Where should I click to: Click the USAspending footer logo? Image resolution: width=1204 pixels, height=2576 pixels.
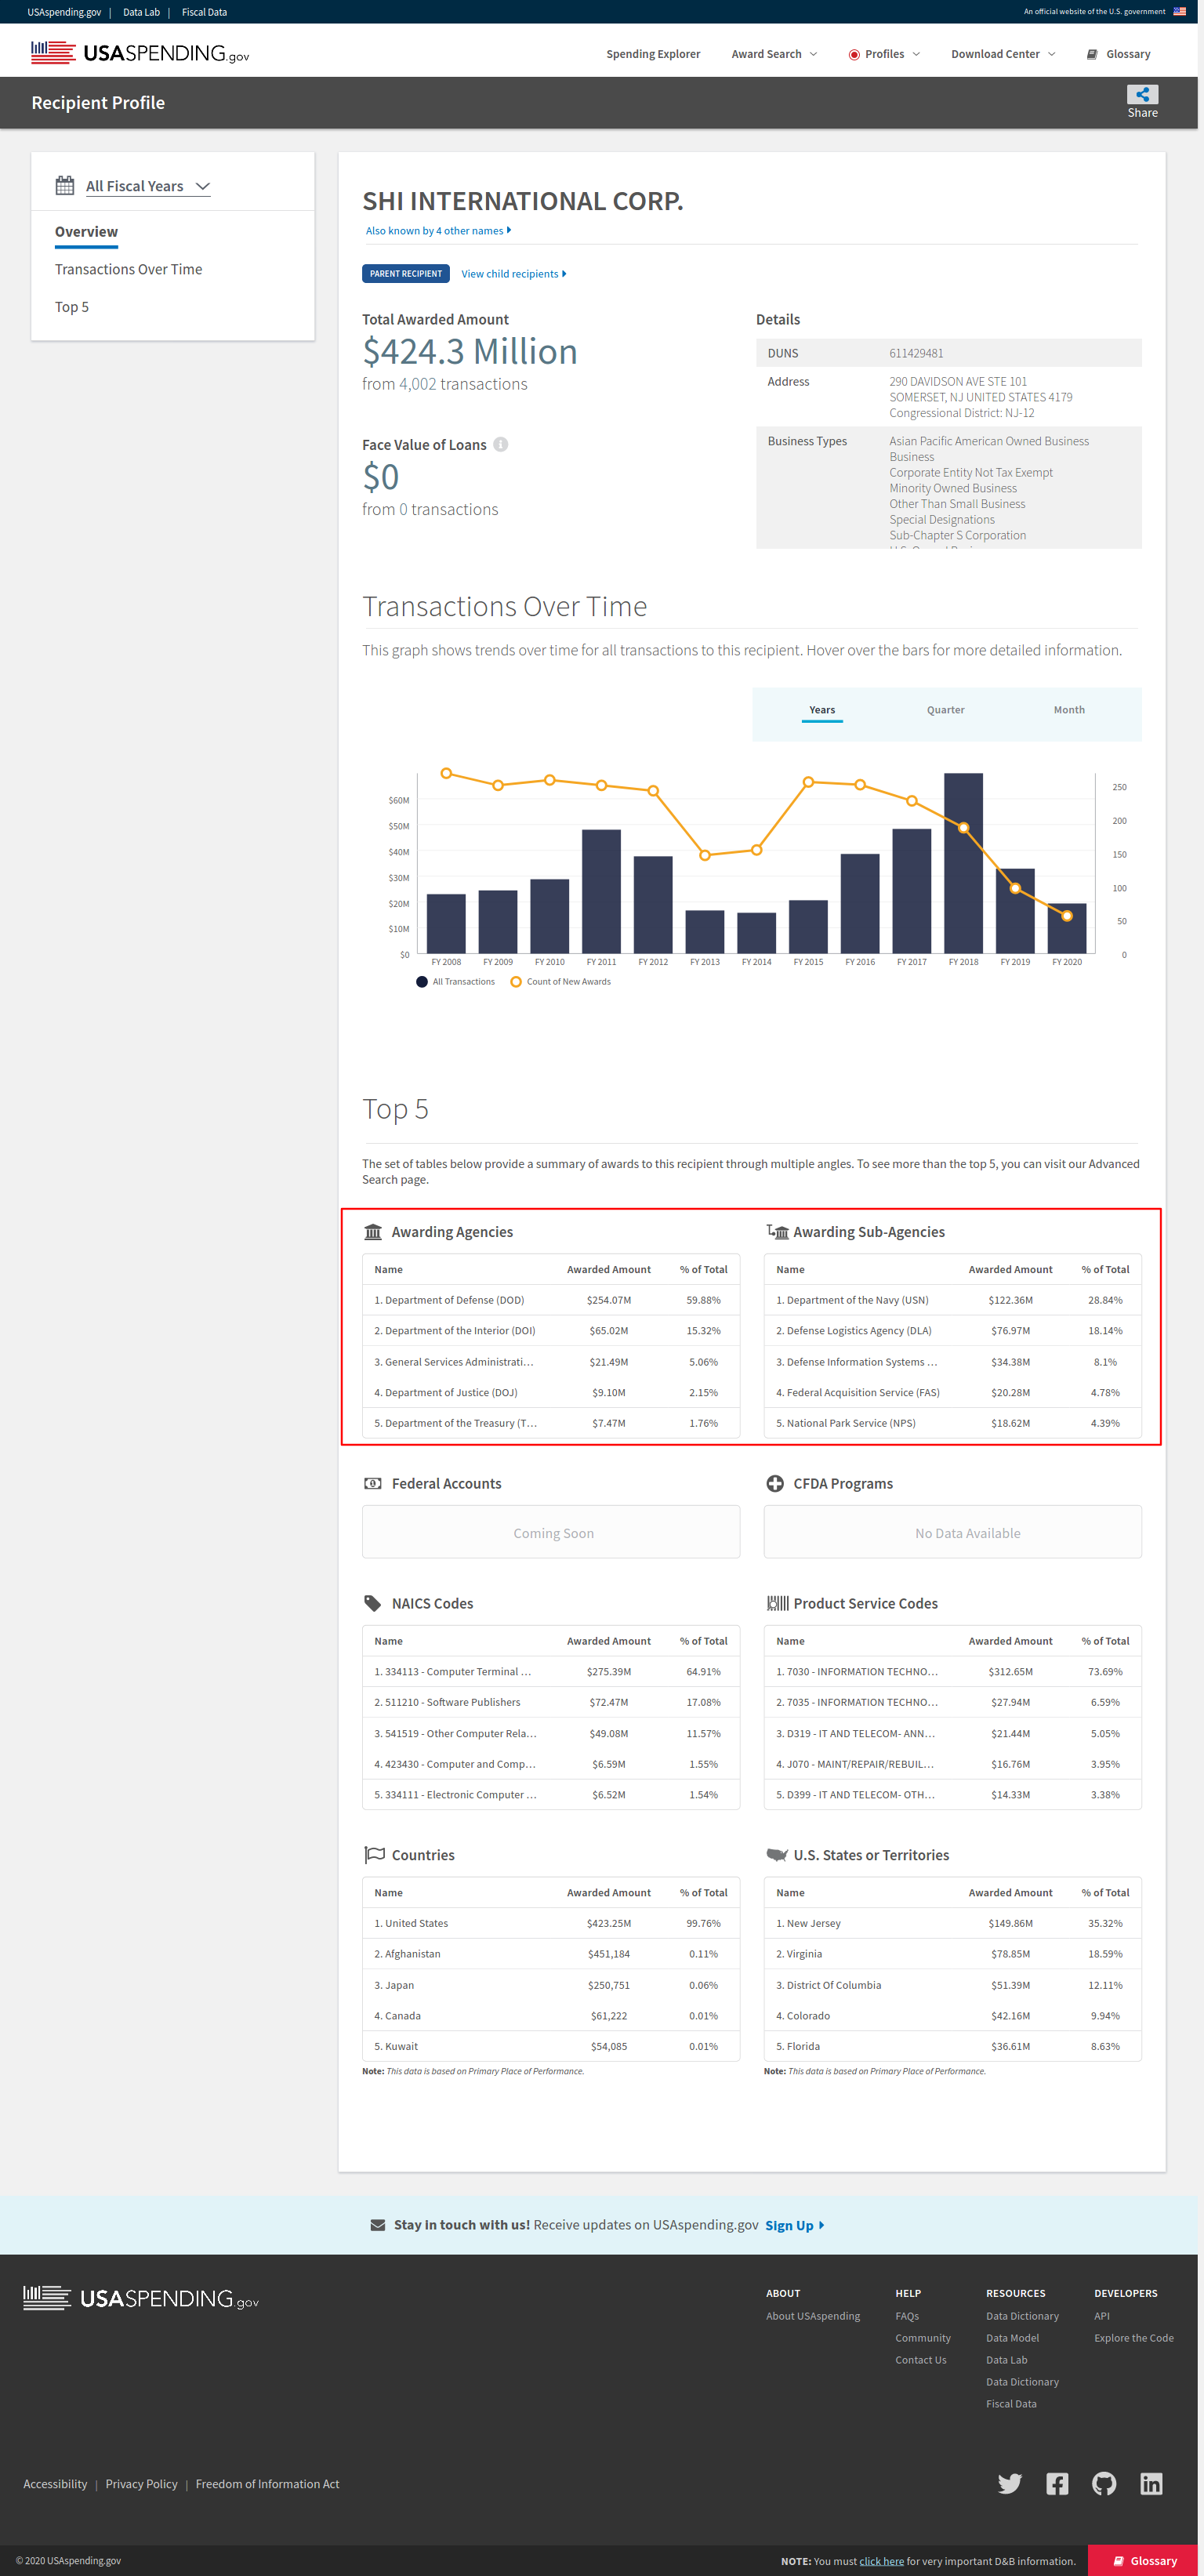point(141,2298)
